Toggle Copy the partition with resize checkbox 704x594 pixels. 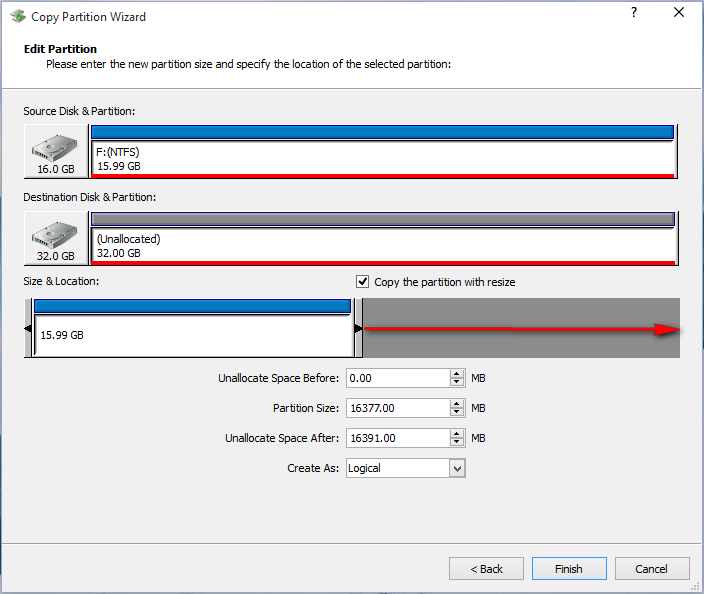point(362,282)
